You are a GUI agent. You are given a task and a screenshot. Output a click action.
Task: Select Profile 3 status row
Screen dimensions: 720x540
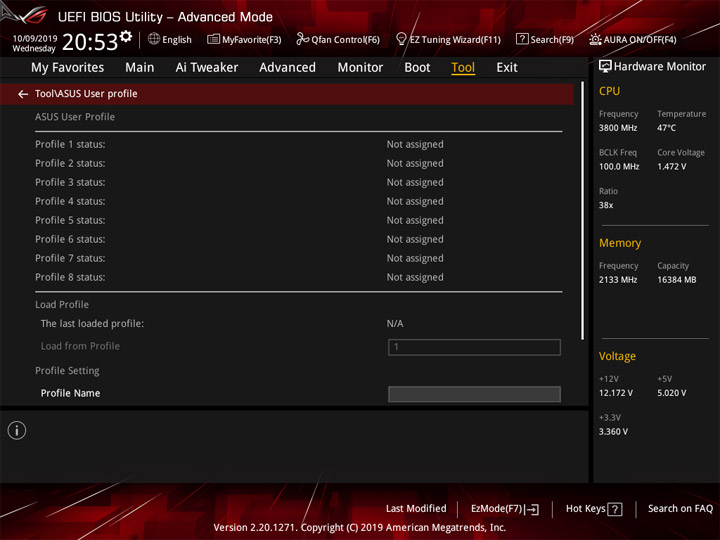[x=298, y=182]
